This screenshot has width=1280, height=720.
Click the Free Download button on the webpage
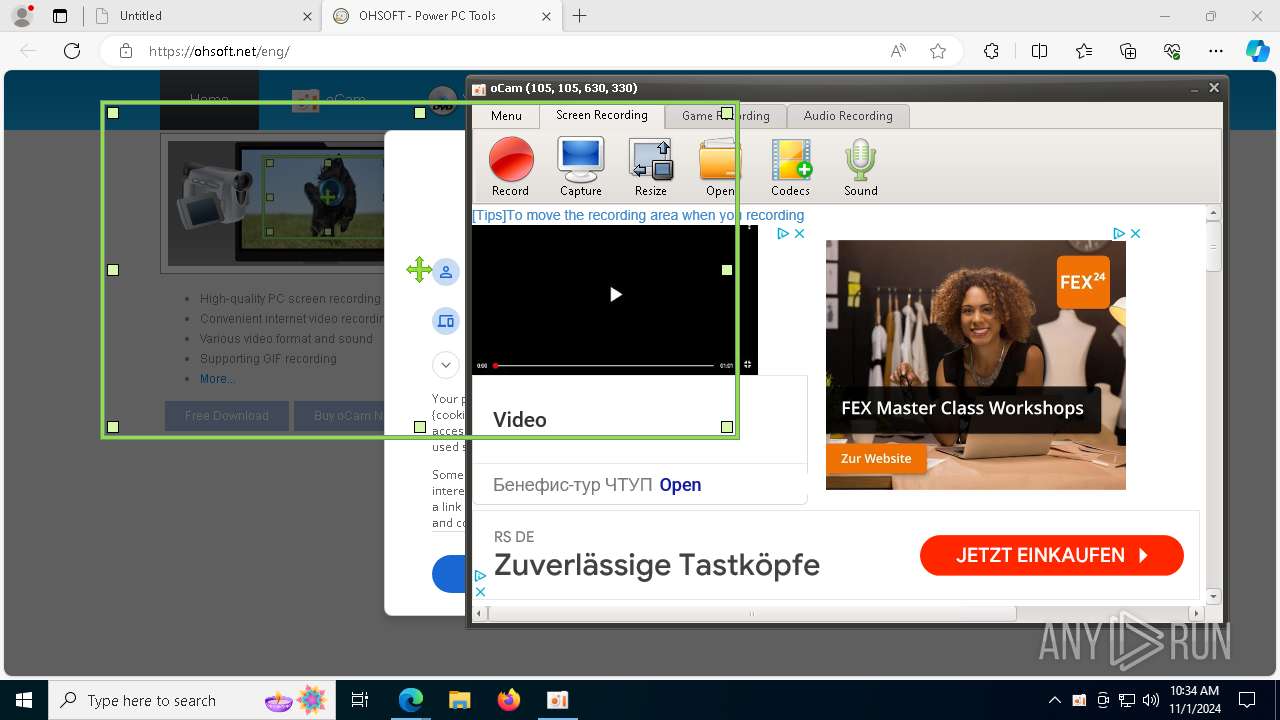(227, 416)
